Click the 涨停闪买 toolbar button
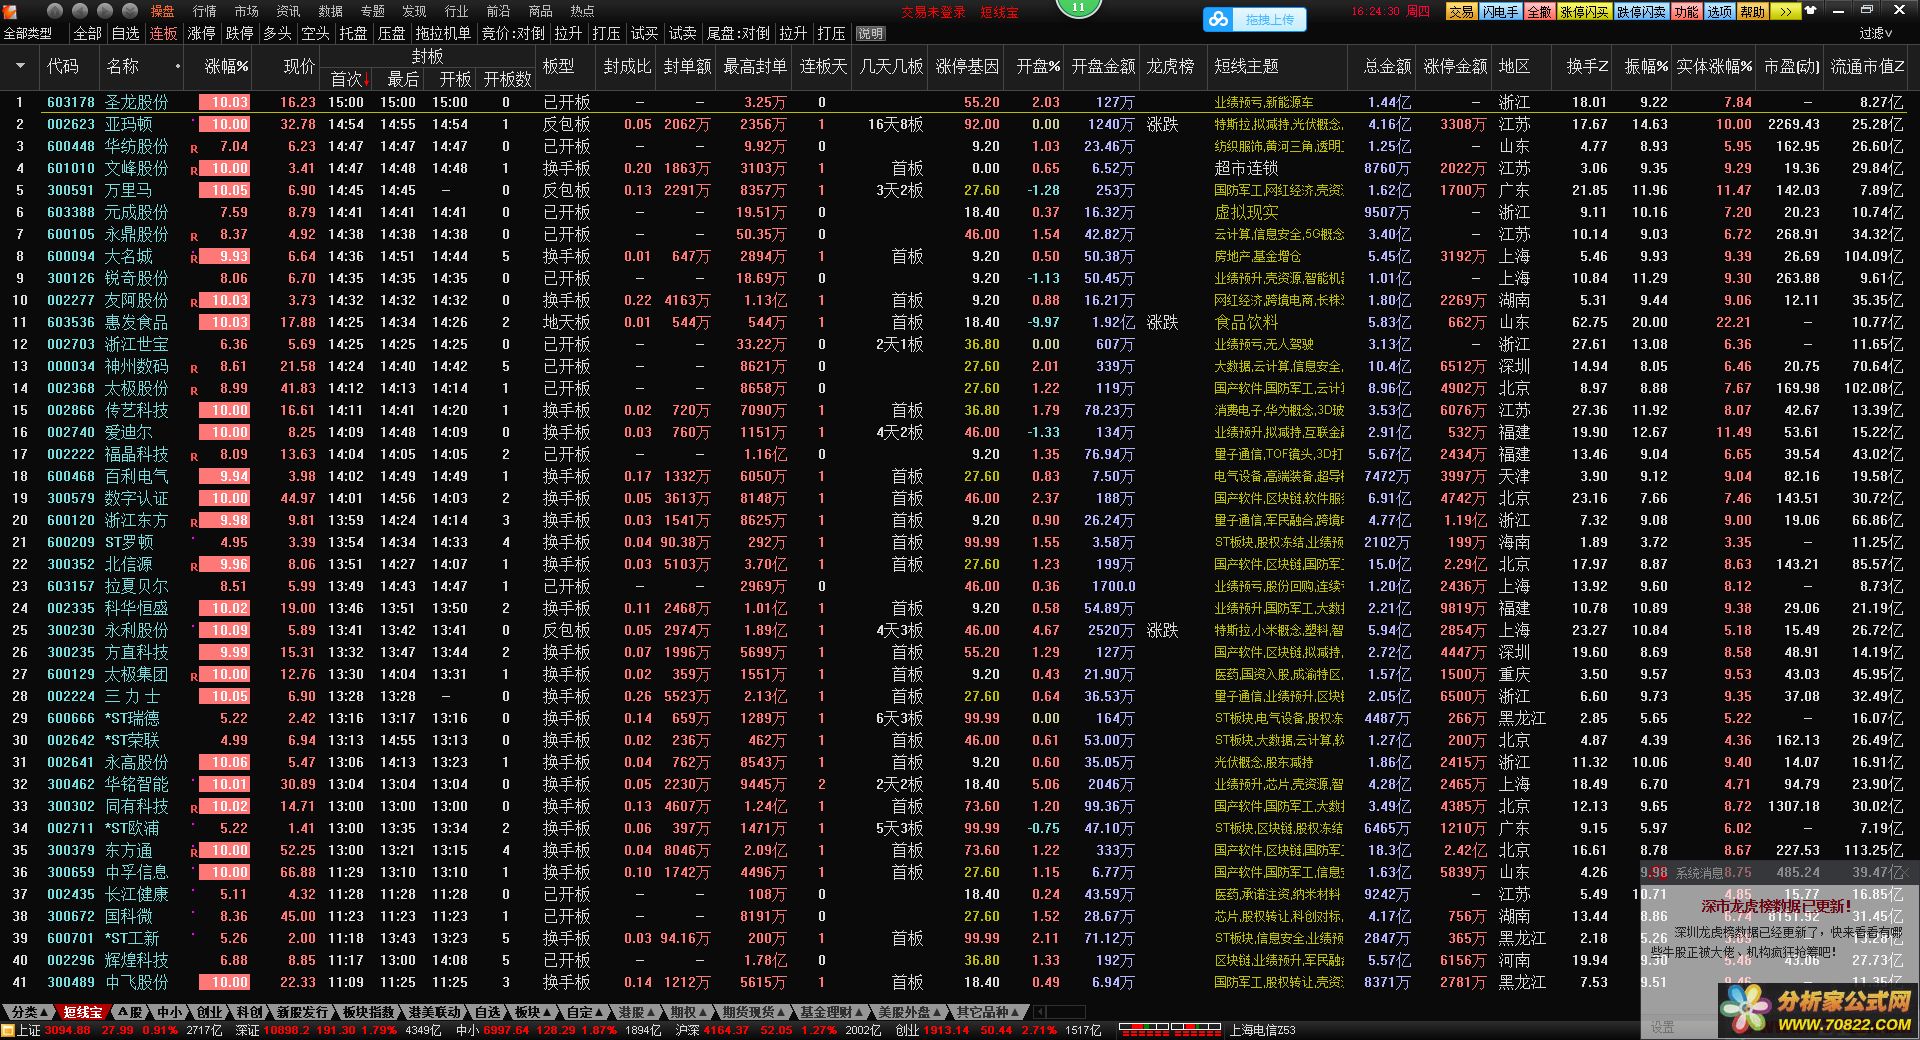This screenshot has height=1040, width=1920. point(1584,12)
